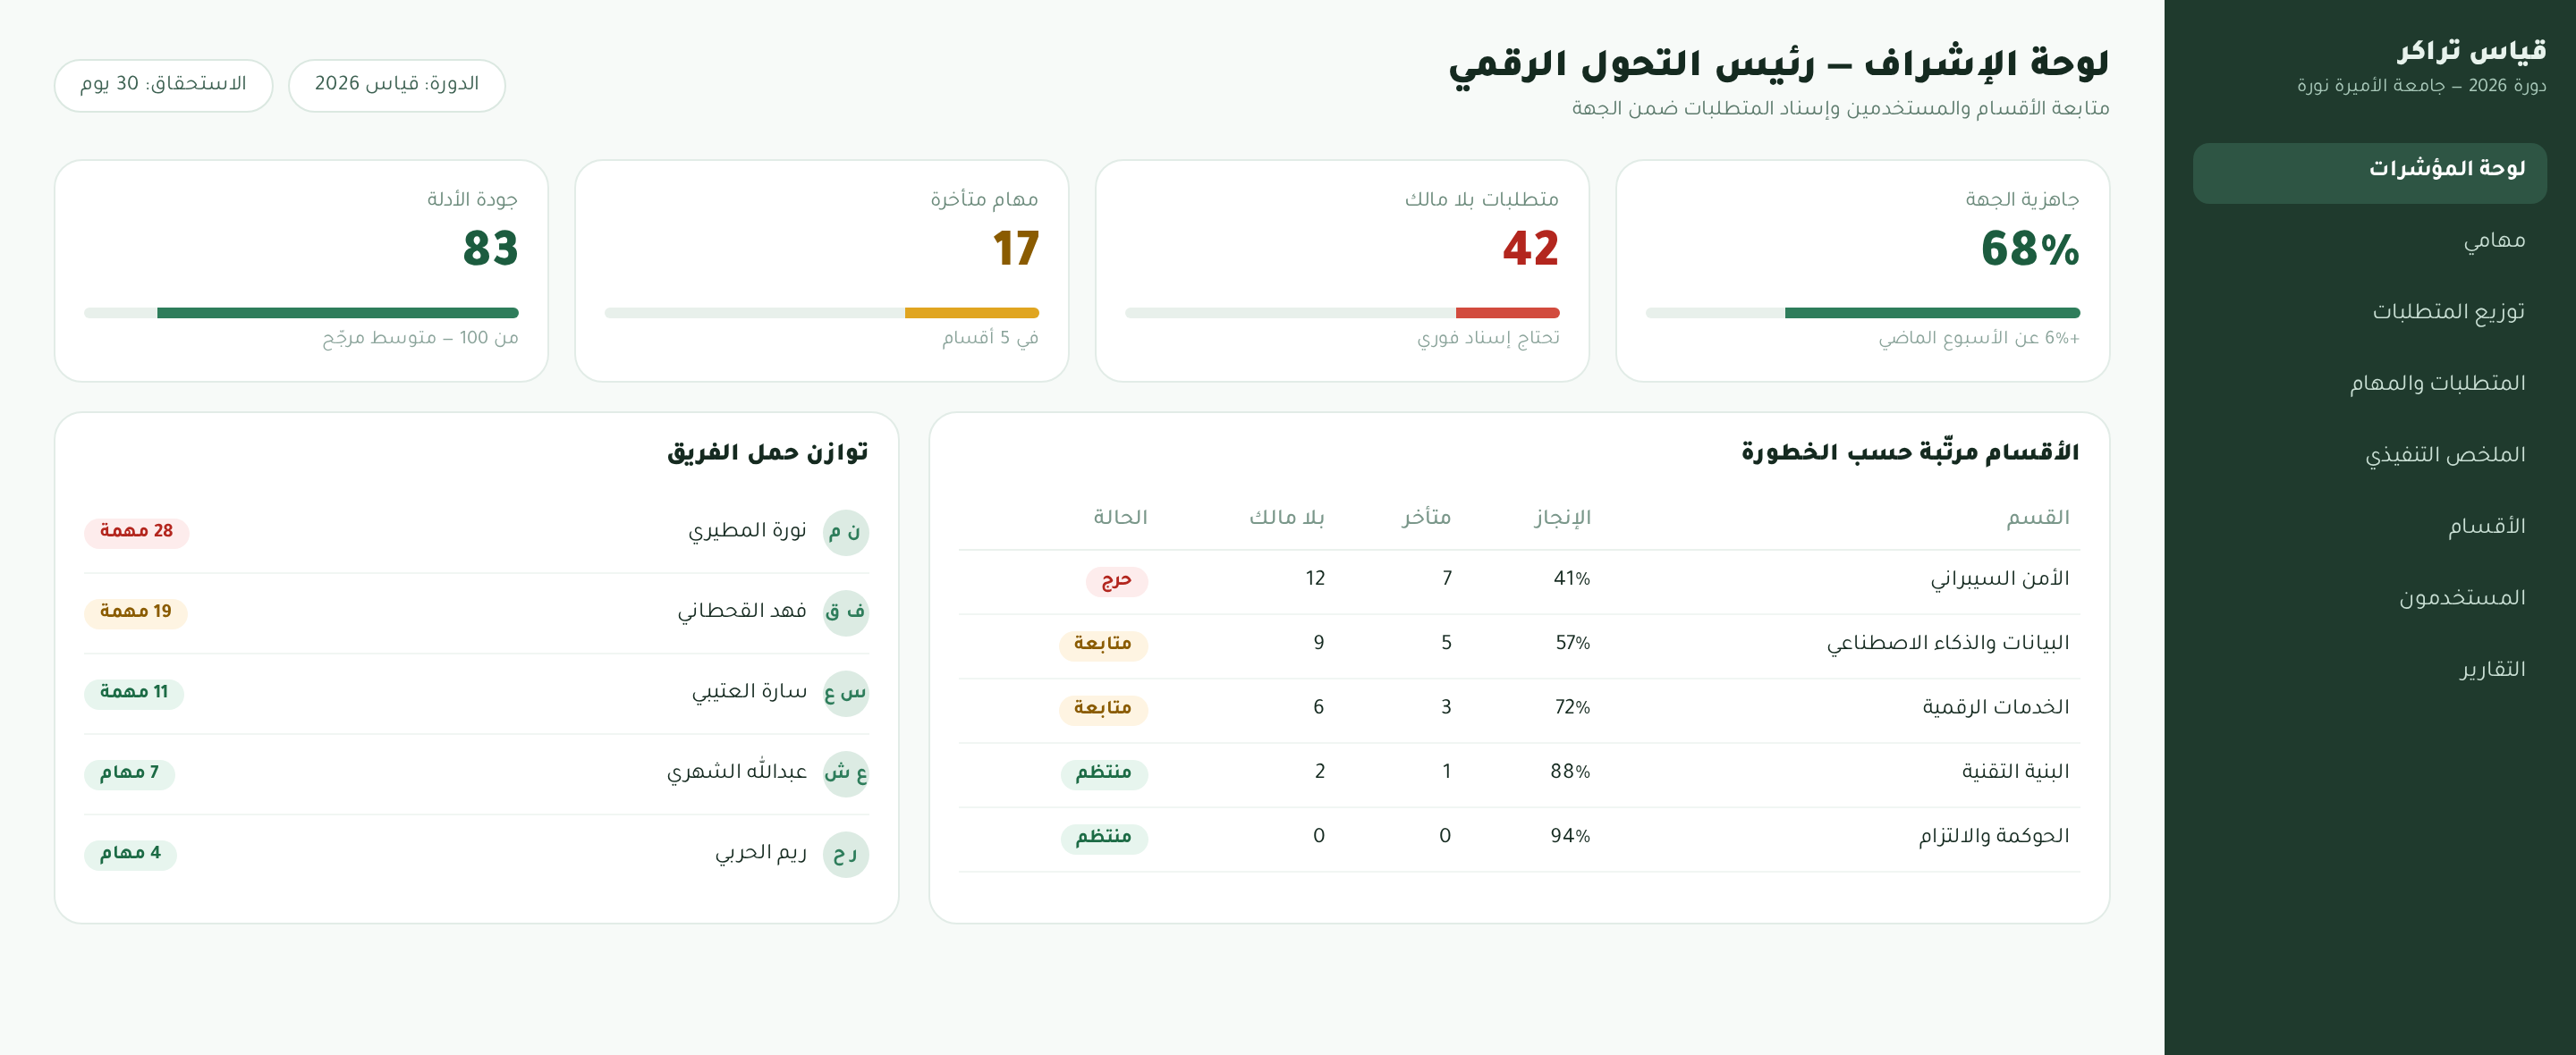Click the ع ش avatar for عبدالله الشهري
The height and width of the screenshot is (1055, 2576).
click(x=845, y=773)
